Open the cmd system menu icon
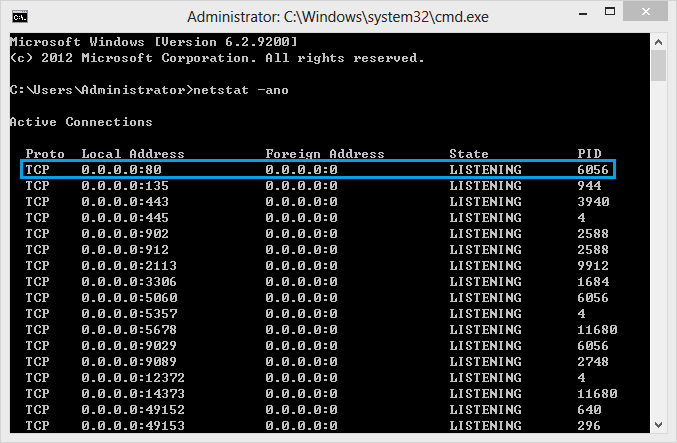The height and width of the screenshot is (443, 677). (x=20, y=16)
